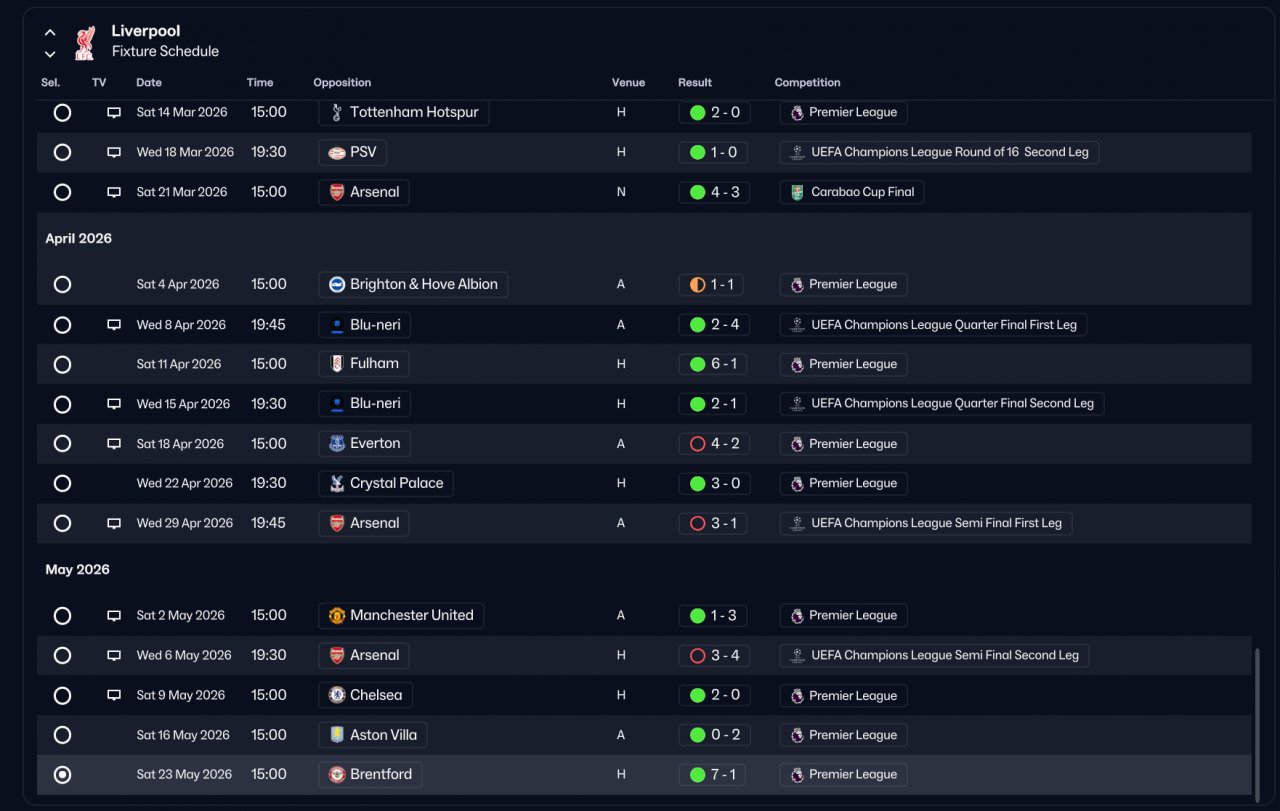Click win indicator on Crystal Palace result
Viewport: 1280px width, 811px height.
point(697,484)
